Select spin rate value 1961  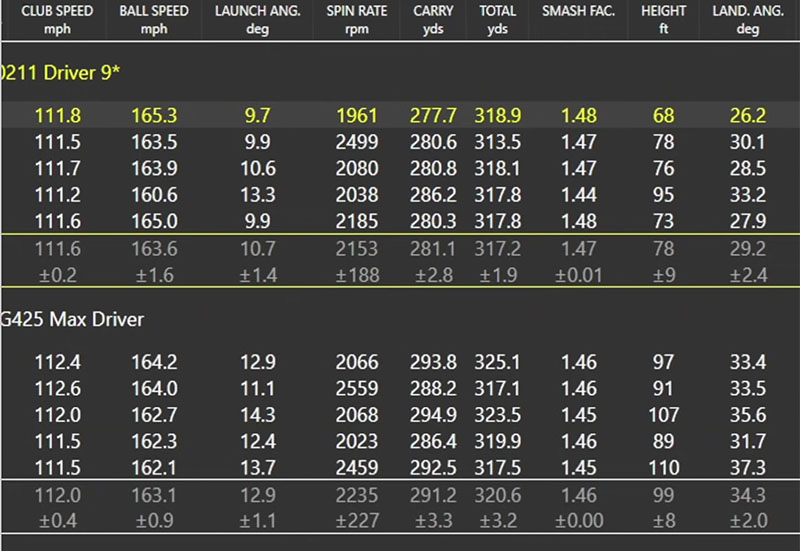click(357, 115)
